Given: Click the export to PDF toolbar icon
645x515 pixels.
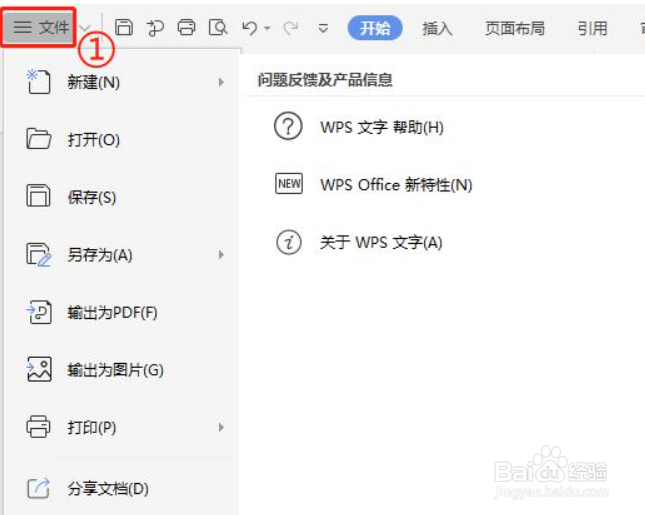Looking at the screenshot, I should click(x=155, y=28).
